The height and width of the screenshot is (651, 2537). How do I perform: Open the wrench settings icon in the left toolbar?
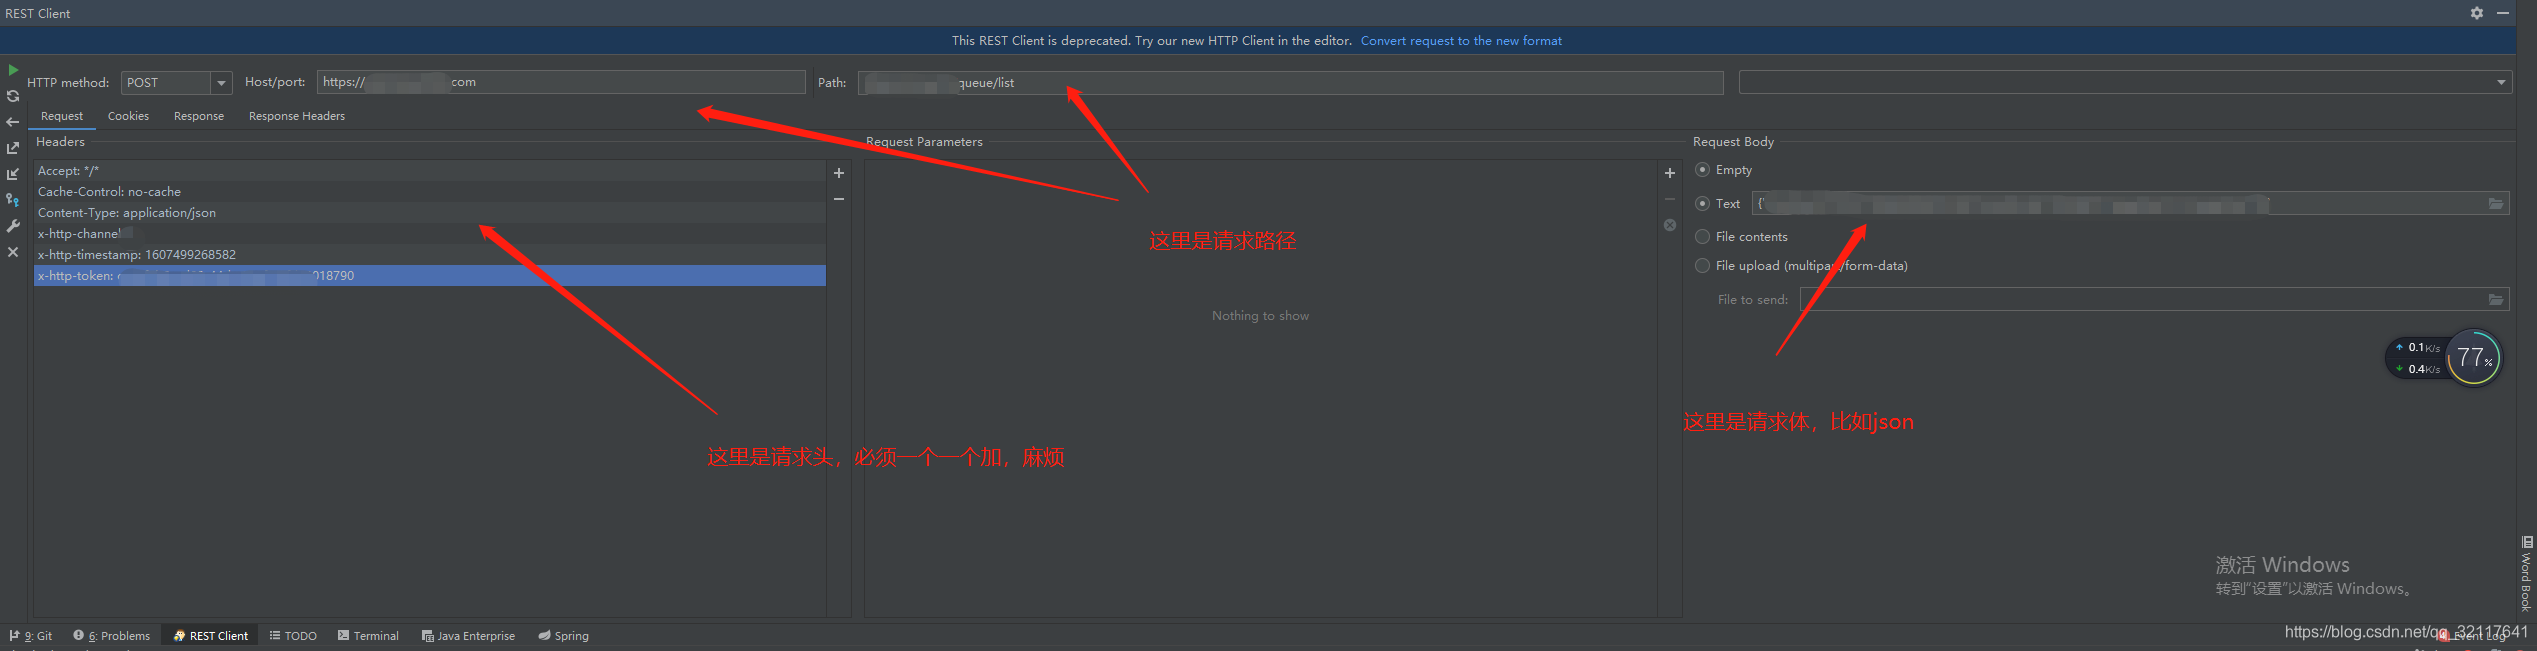pyautogui.click(x=13, y=226)
